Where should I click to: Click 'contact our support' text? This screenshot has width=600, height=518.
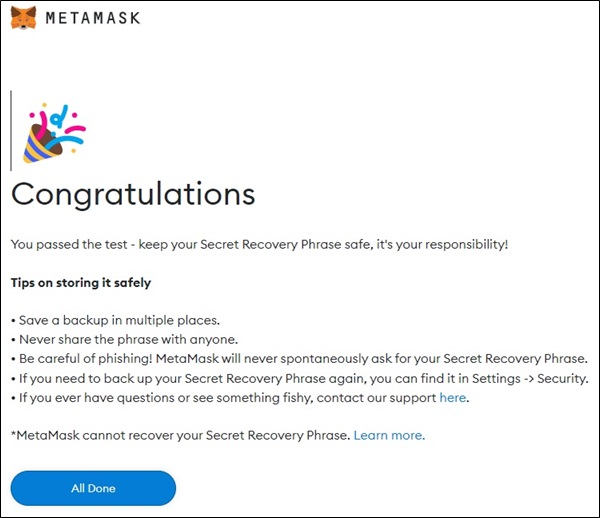tap(377, 398)
